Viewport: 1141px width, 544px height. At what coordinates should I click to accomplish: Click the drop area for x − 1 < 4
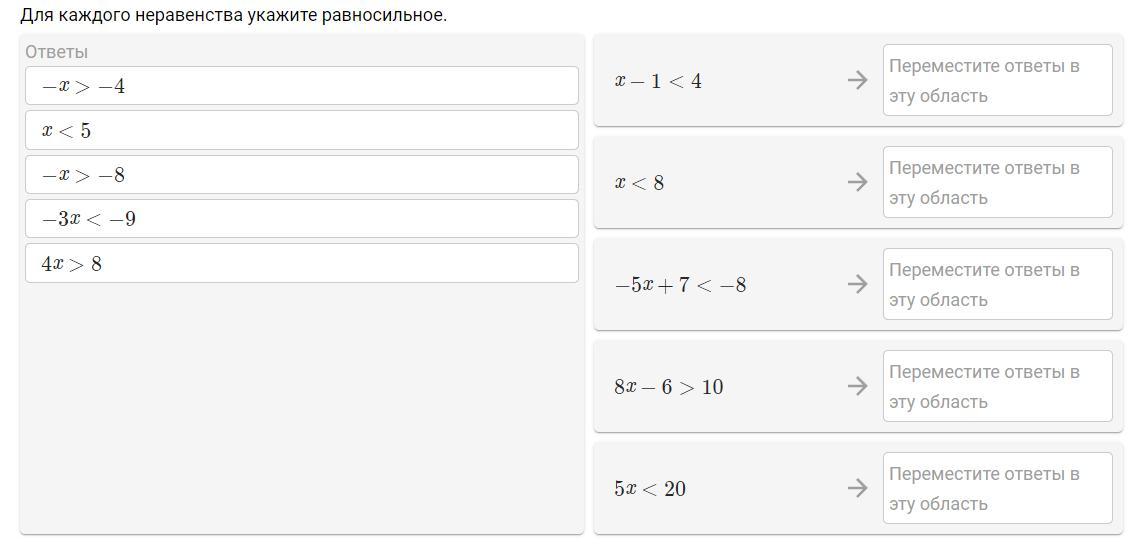(x=998, y=80)
